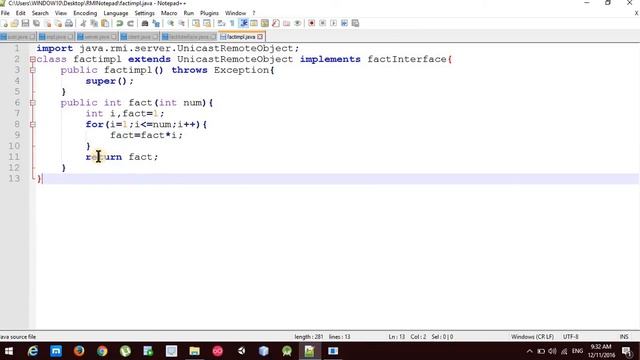Screen dimensions: 640x360
Task: Open the Plugins menu
Action: tap(209, 13)
